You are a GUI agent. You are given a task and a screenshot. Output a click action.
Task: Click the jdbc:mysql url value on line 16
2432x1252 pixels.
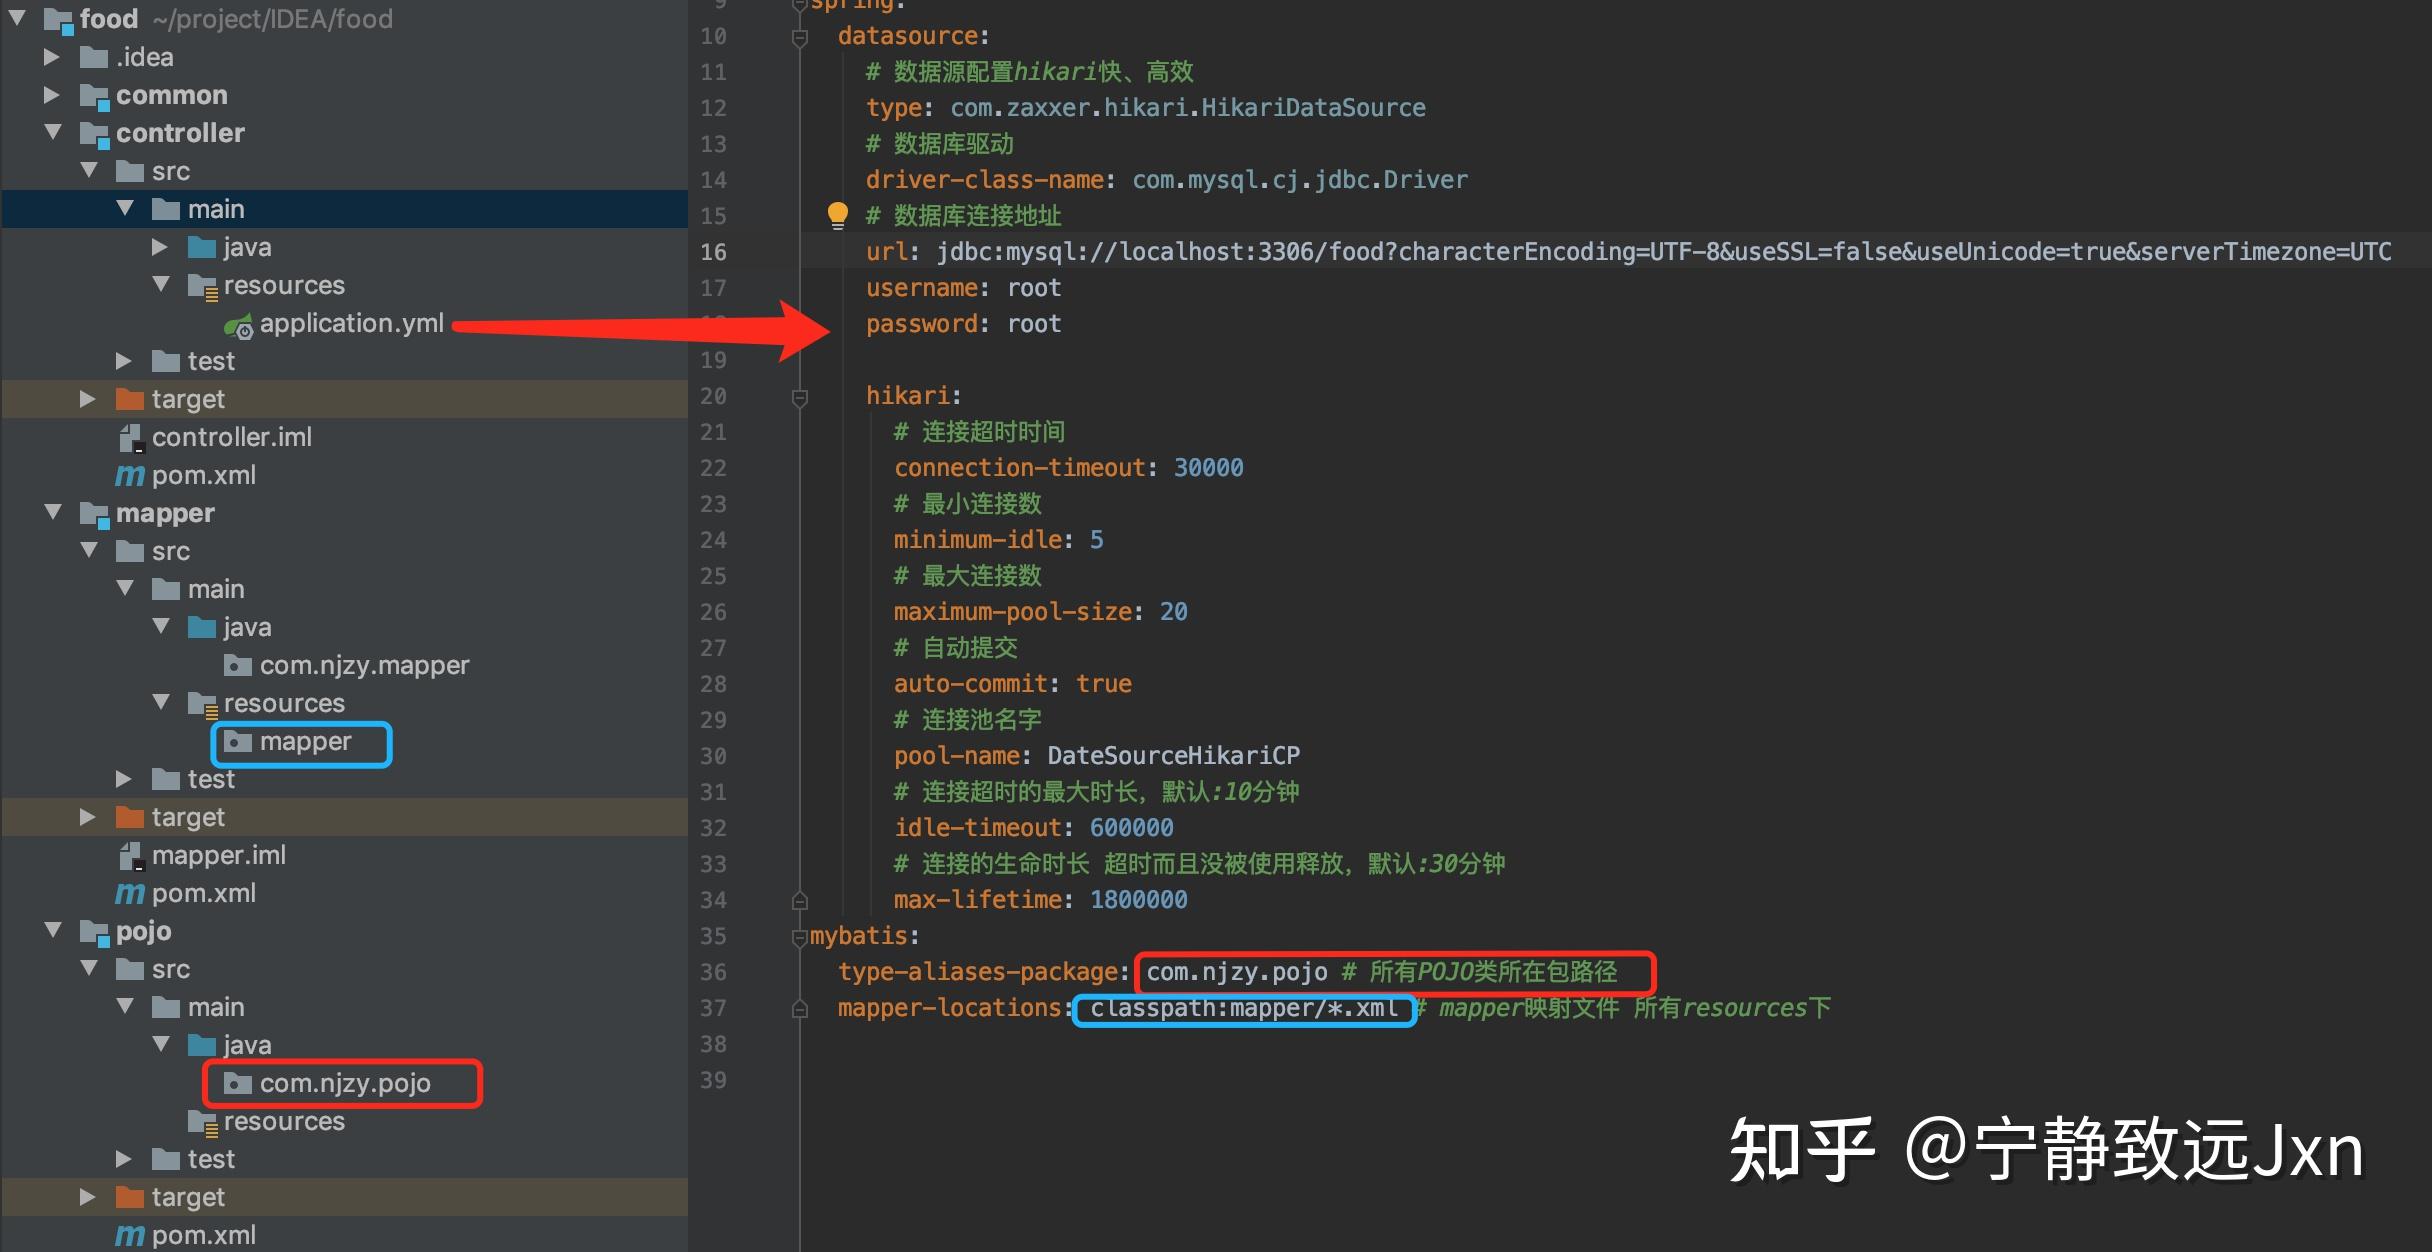click(x=1664, y=252)
